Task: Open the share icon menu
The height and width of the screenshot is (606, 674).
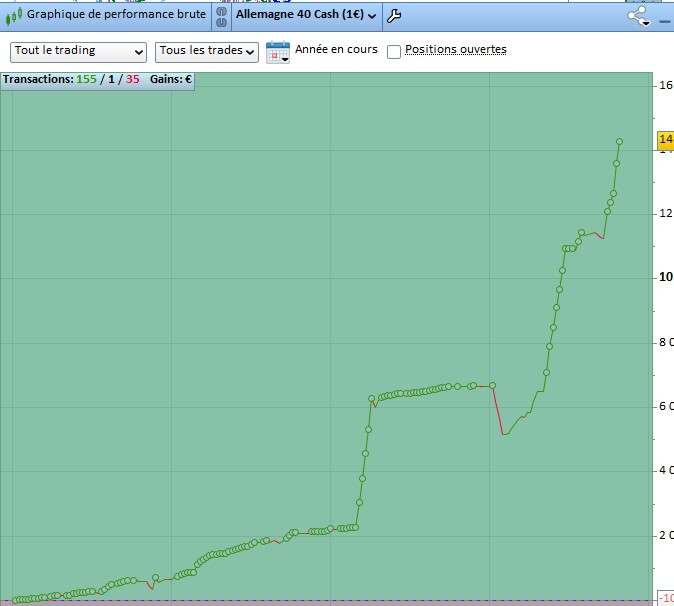Action: (638, 16)
